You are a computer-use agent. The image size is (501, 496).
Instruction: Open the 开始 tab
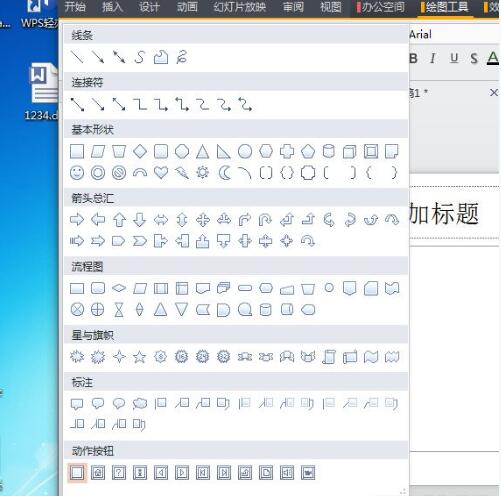pyautogui.click(x=75, y=7)
